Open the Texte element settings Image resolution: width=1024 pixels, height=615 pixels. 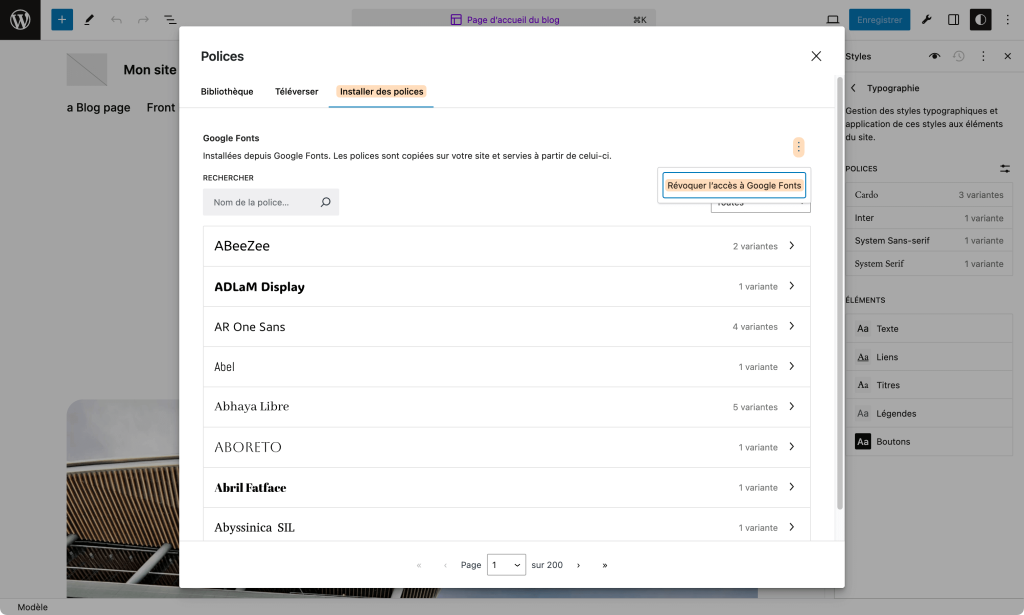929,328
